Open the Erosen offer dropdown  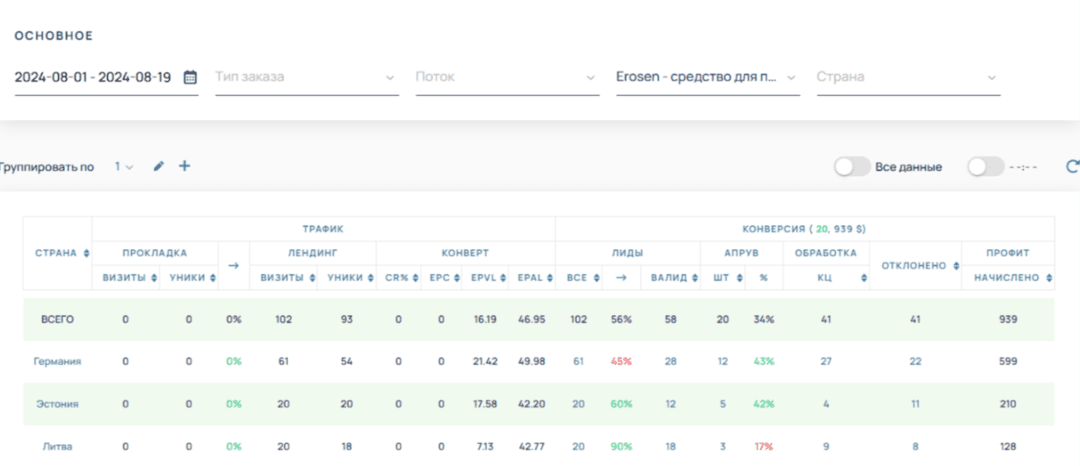click(x=707, y=77)
